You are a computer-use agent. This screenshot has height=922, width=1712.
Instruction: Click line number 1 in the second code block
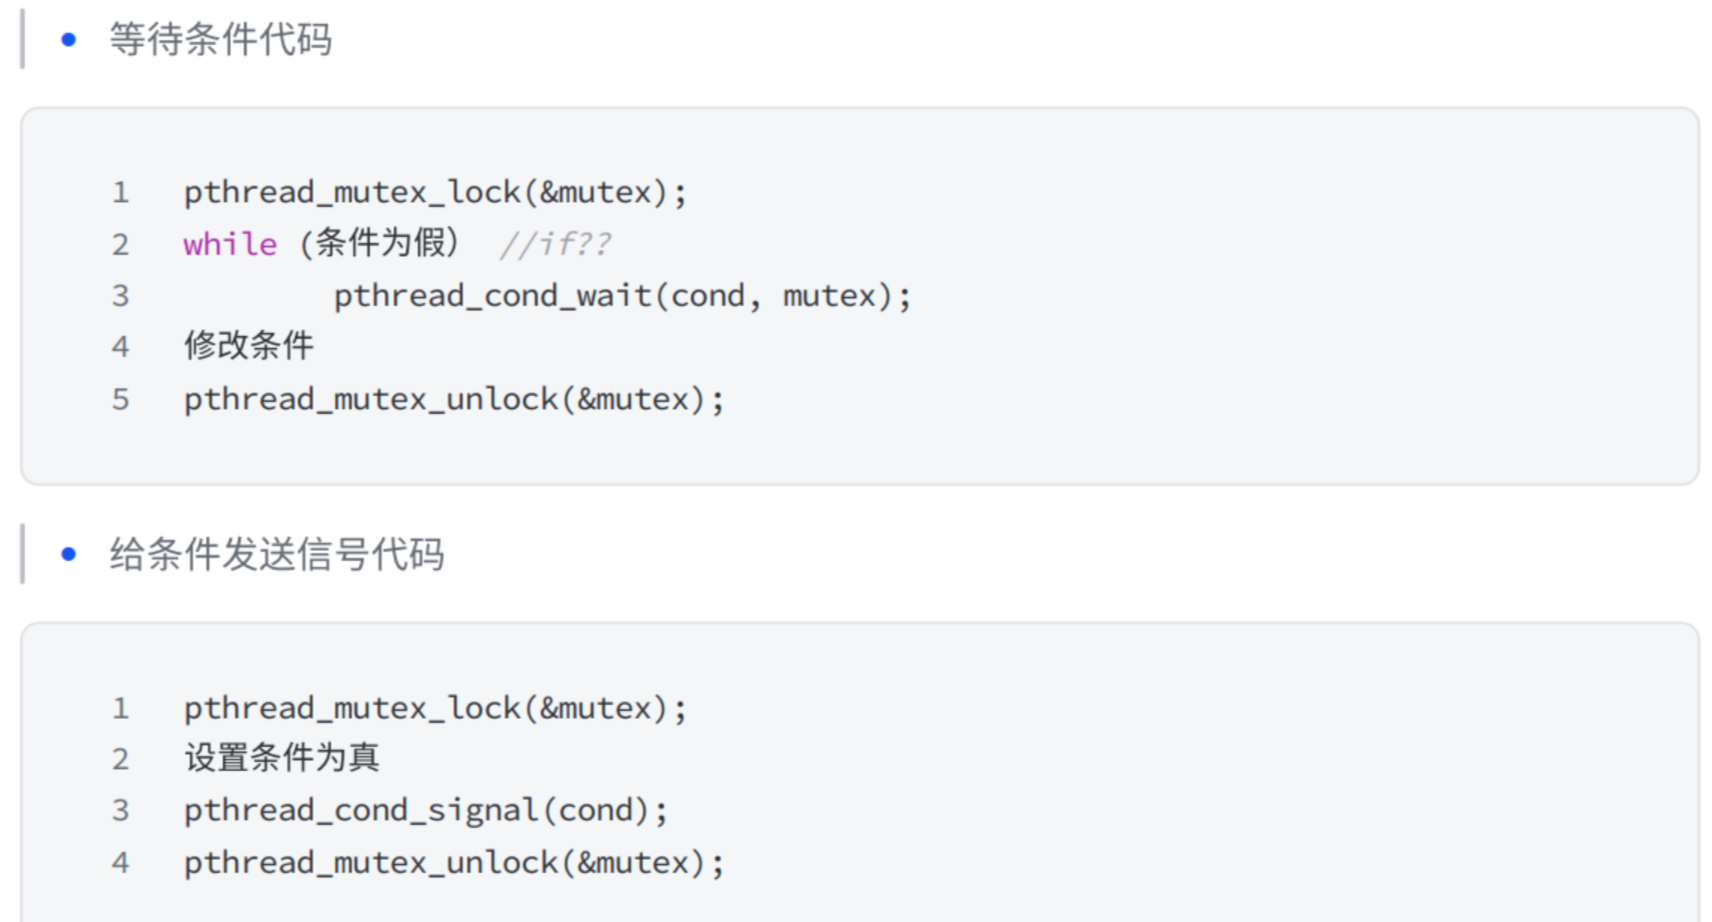[121, 708]
